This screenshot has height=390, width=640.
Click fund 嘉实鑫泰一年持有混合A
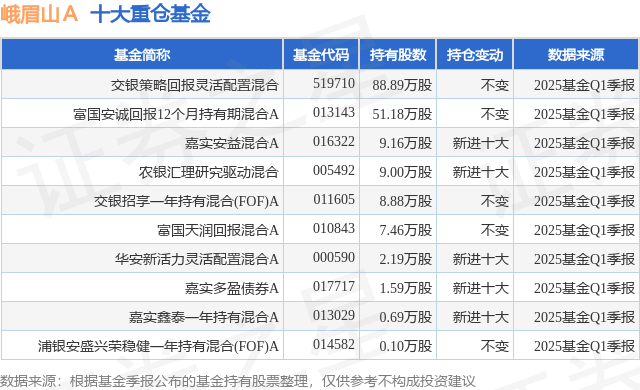pos(204,317)
